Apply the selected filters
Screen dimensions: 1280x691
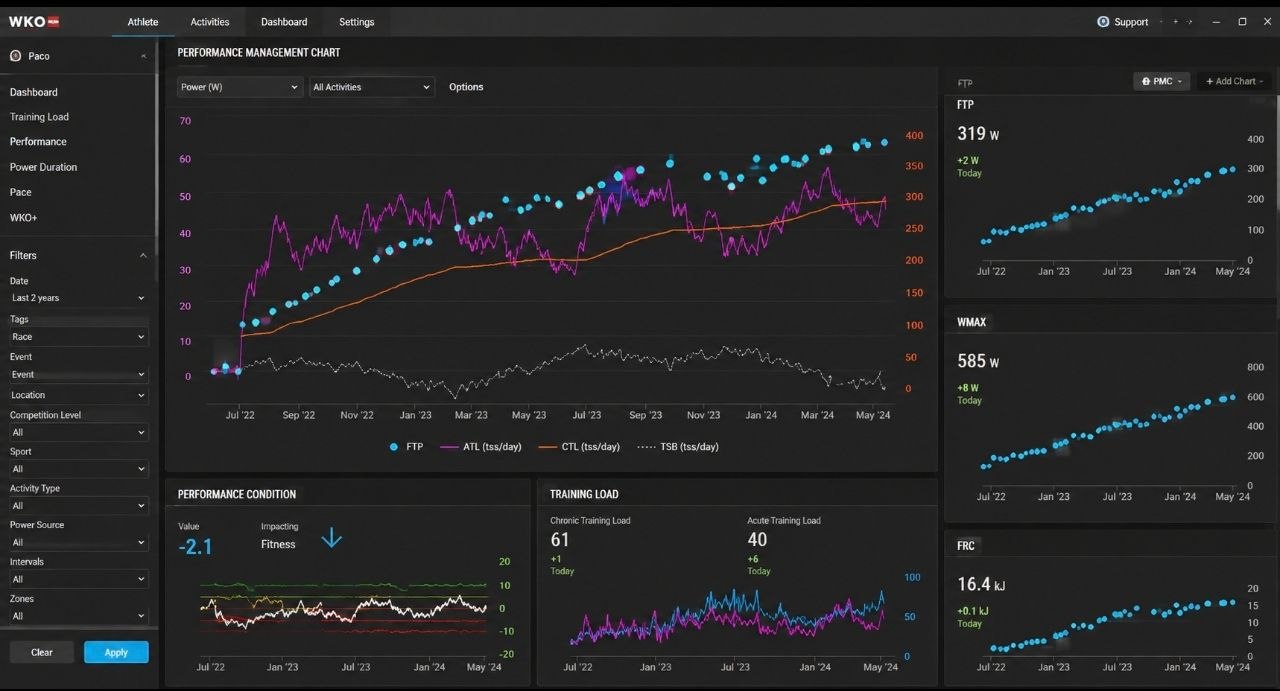pyautogui.click(x=116, y=652)
